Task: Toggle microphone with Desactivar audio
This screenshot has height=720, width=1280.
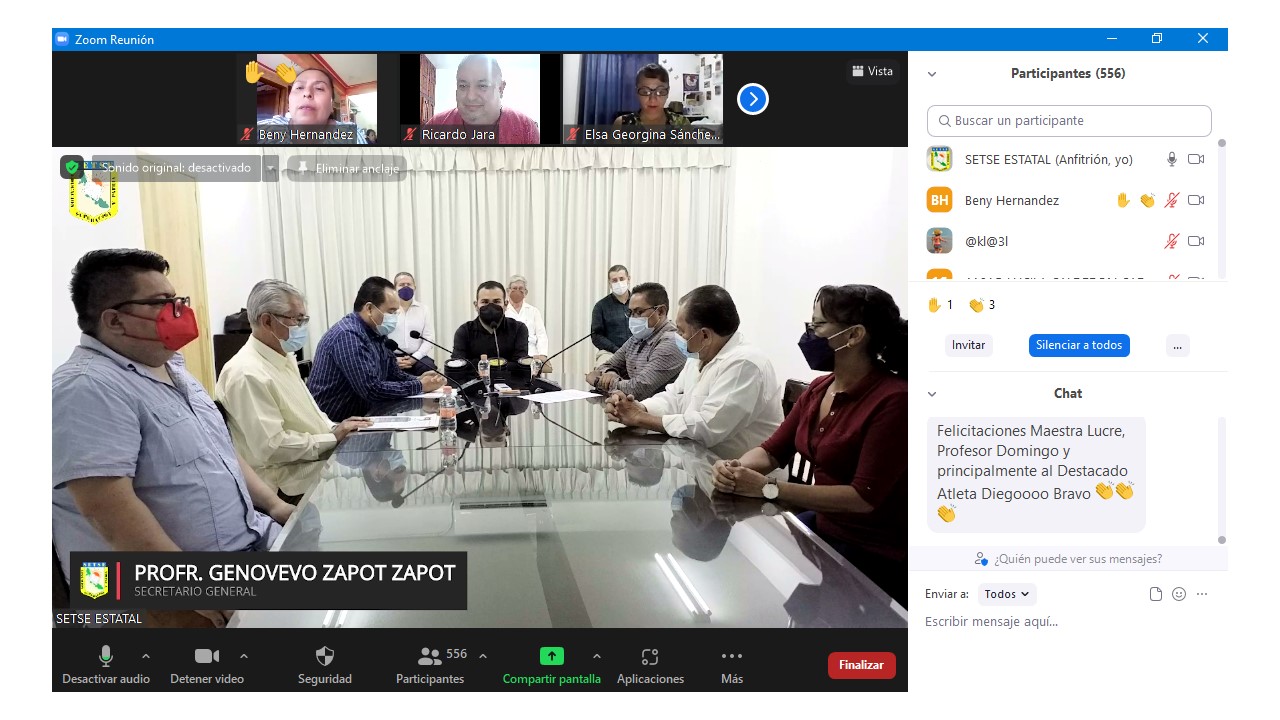Action: tap(106, 657)
